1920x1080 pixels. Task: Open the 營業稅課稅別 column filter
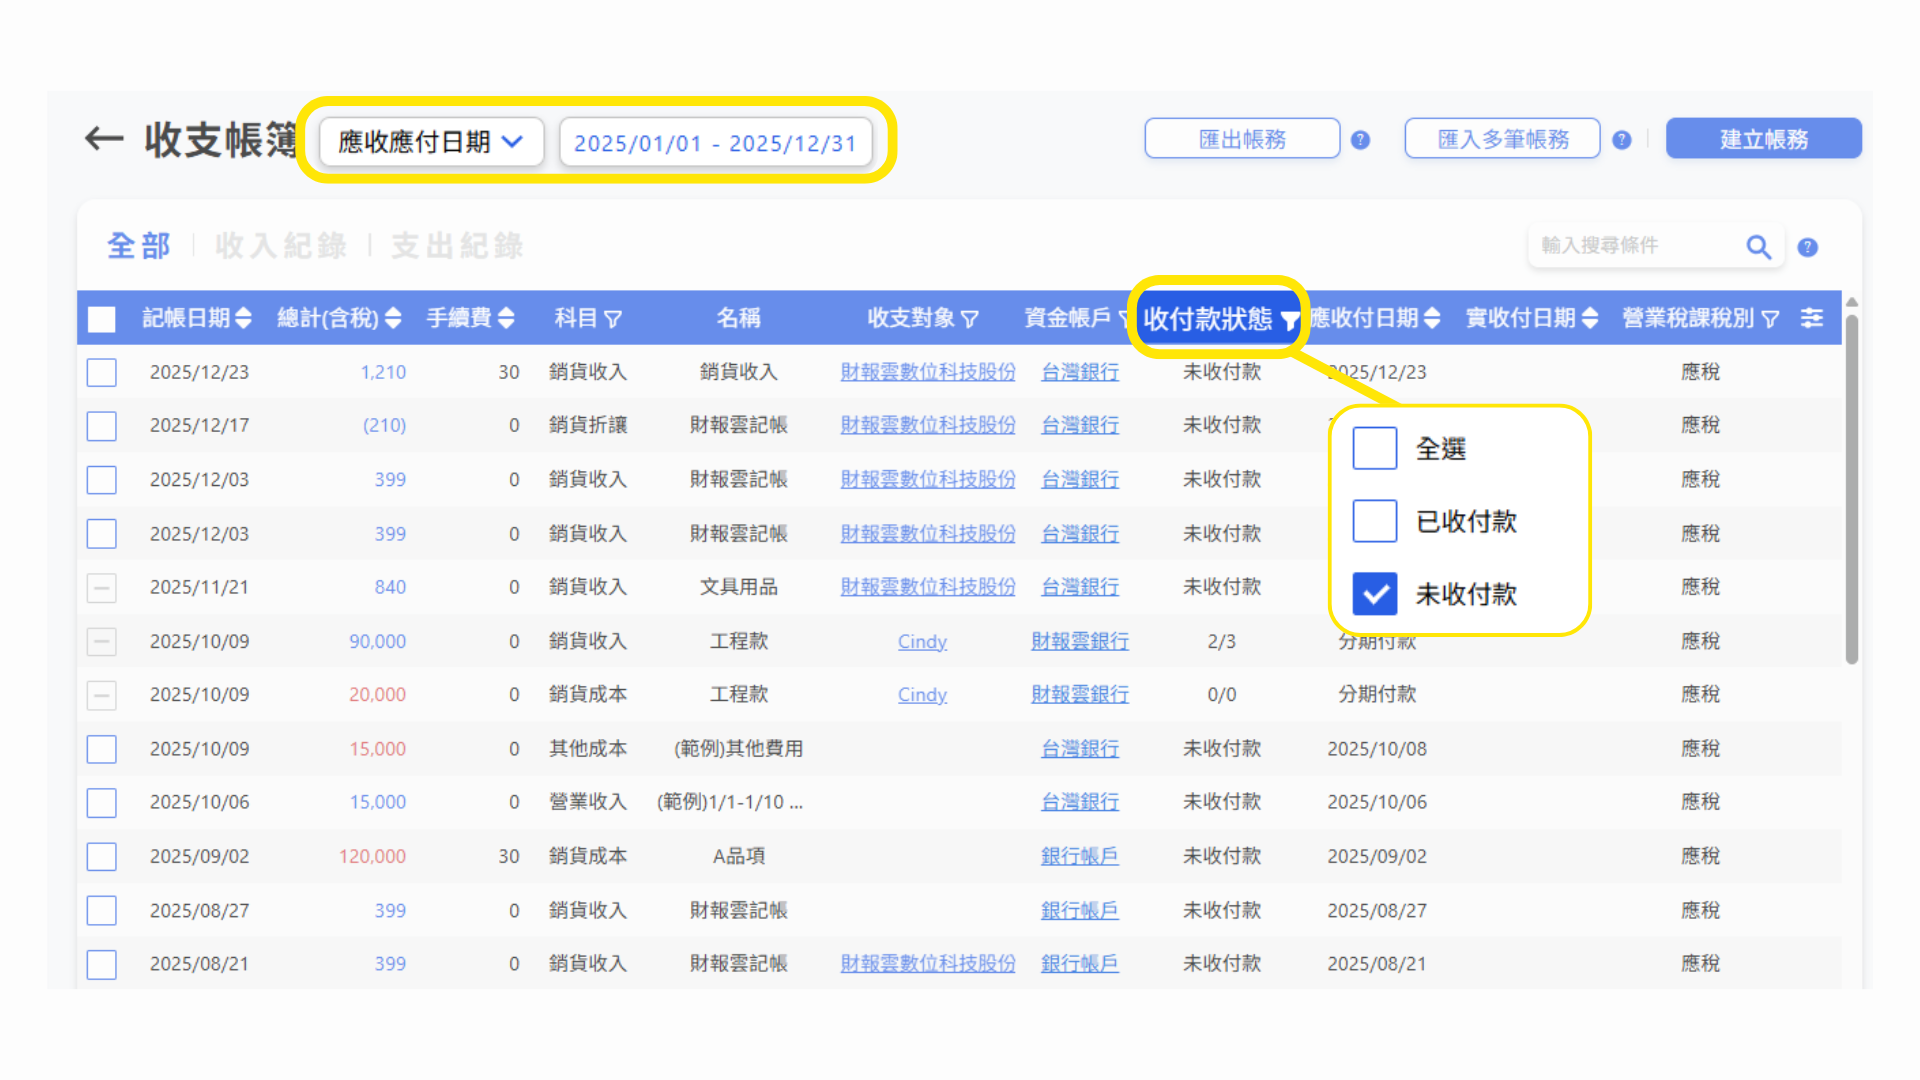[1770, 319]
